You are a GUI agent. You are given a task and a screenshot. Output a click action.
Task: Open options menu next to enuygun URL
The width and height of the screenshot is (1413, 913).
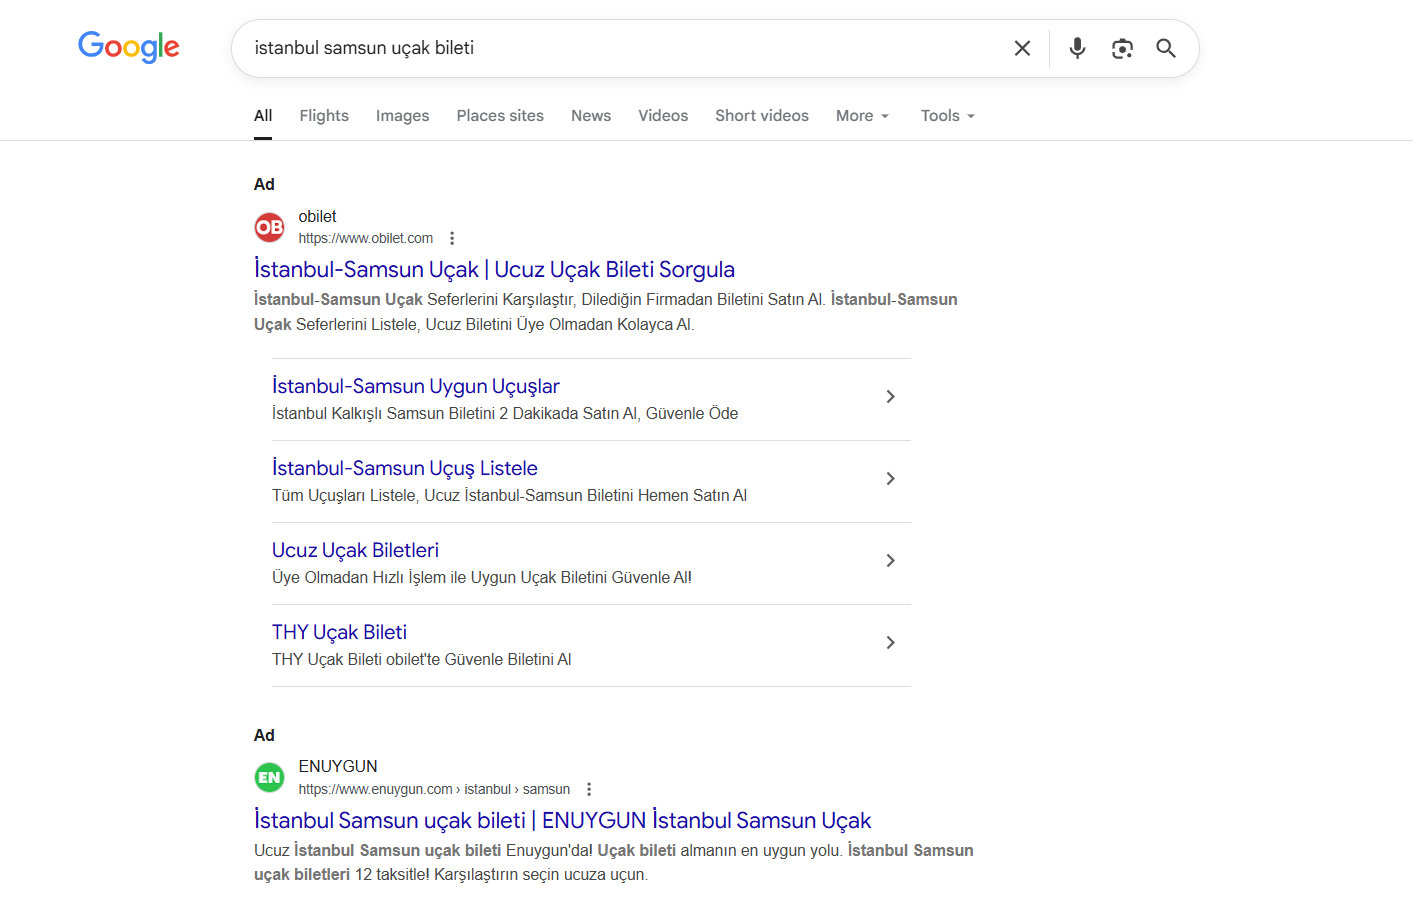click(589, 789)
